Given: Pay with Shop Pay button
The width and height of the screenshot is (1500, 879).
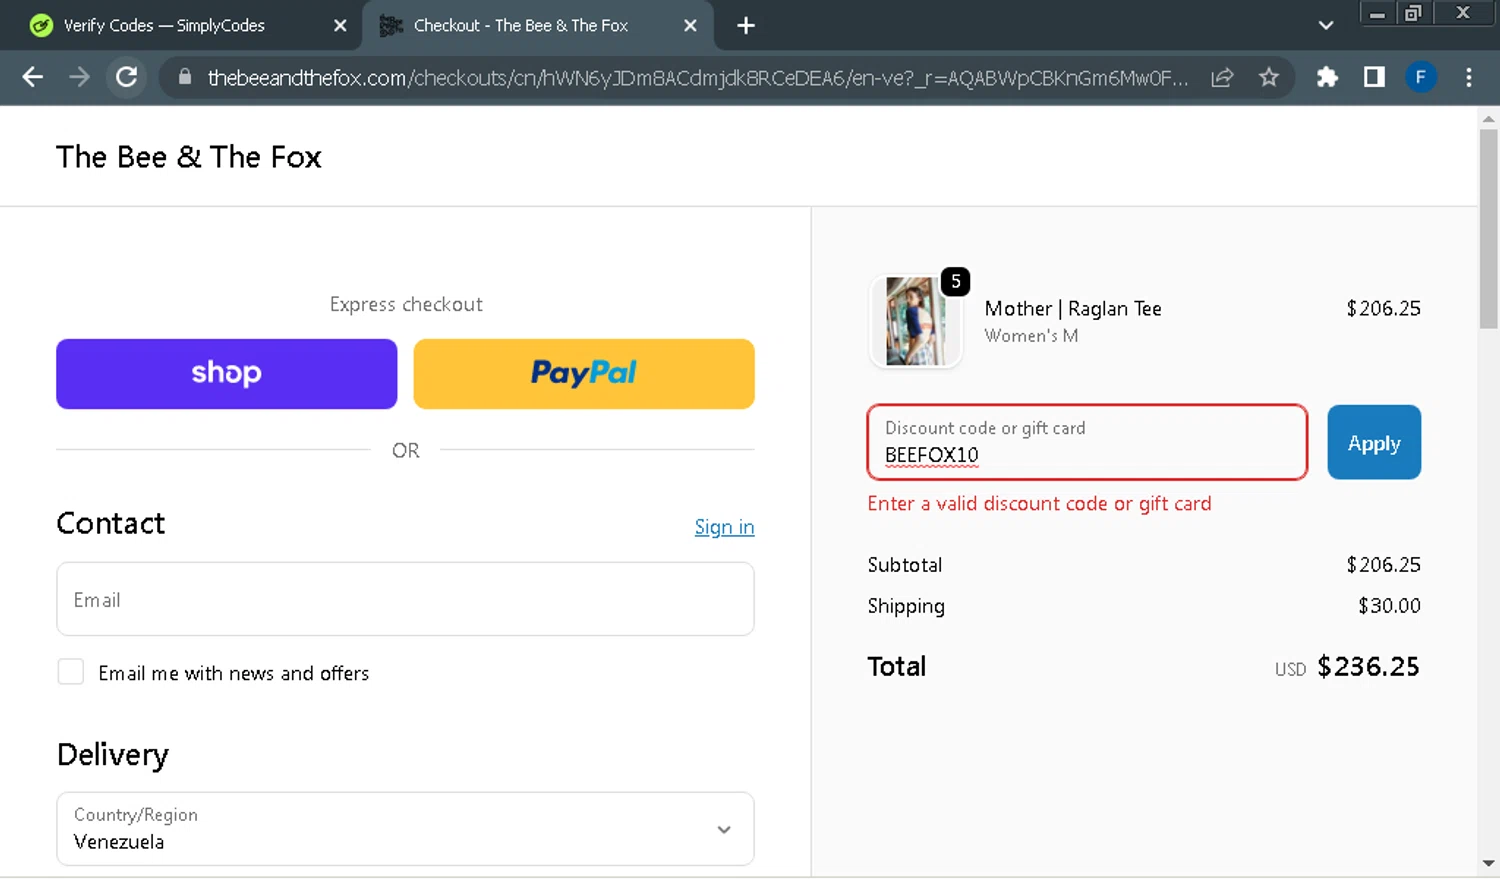Looking at the screenshot, I should pos(227,374).
